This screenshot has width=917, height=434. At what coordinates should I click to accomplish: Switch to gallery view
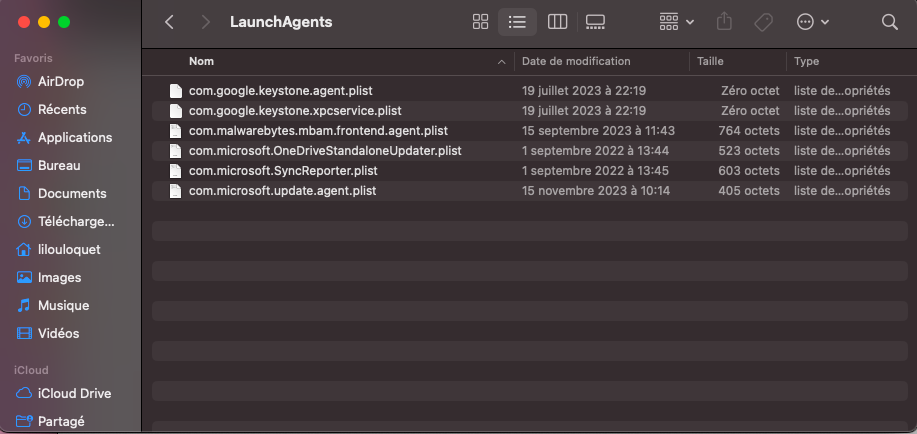pyautogui.click(x=595, y=22)
